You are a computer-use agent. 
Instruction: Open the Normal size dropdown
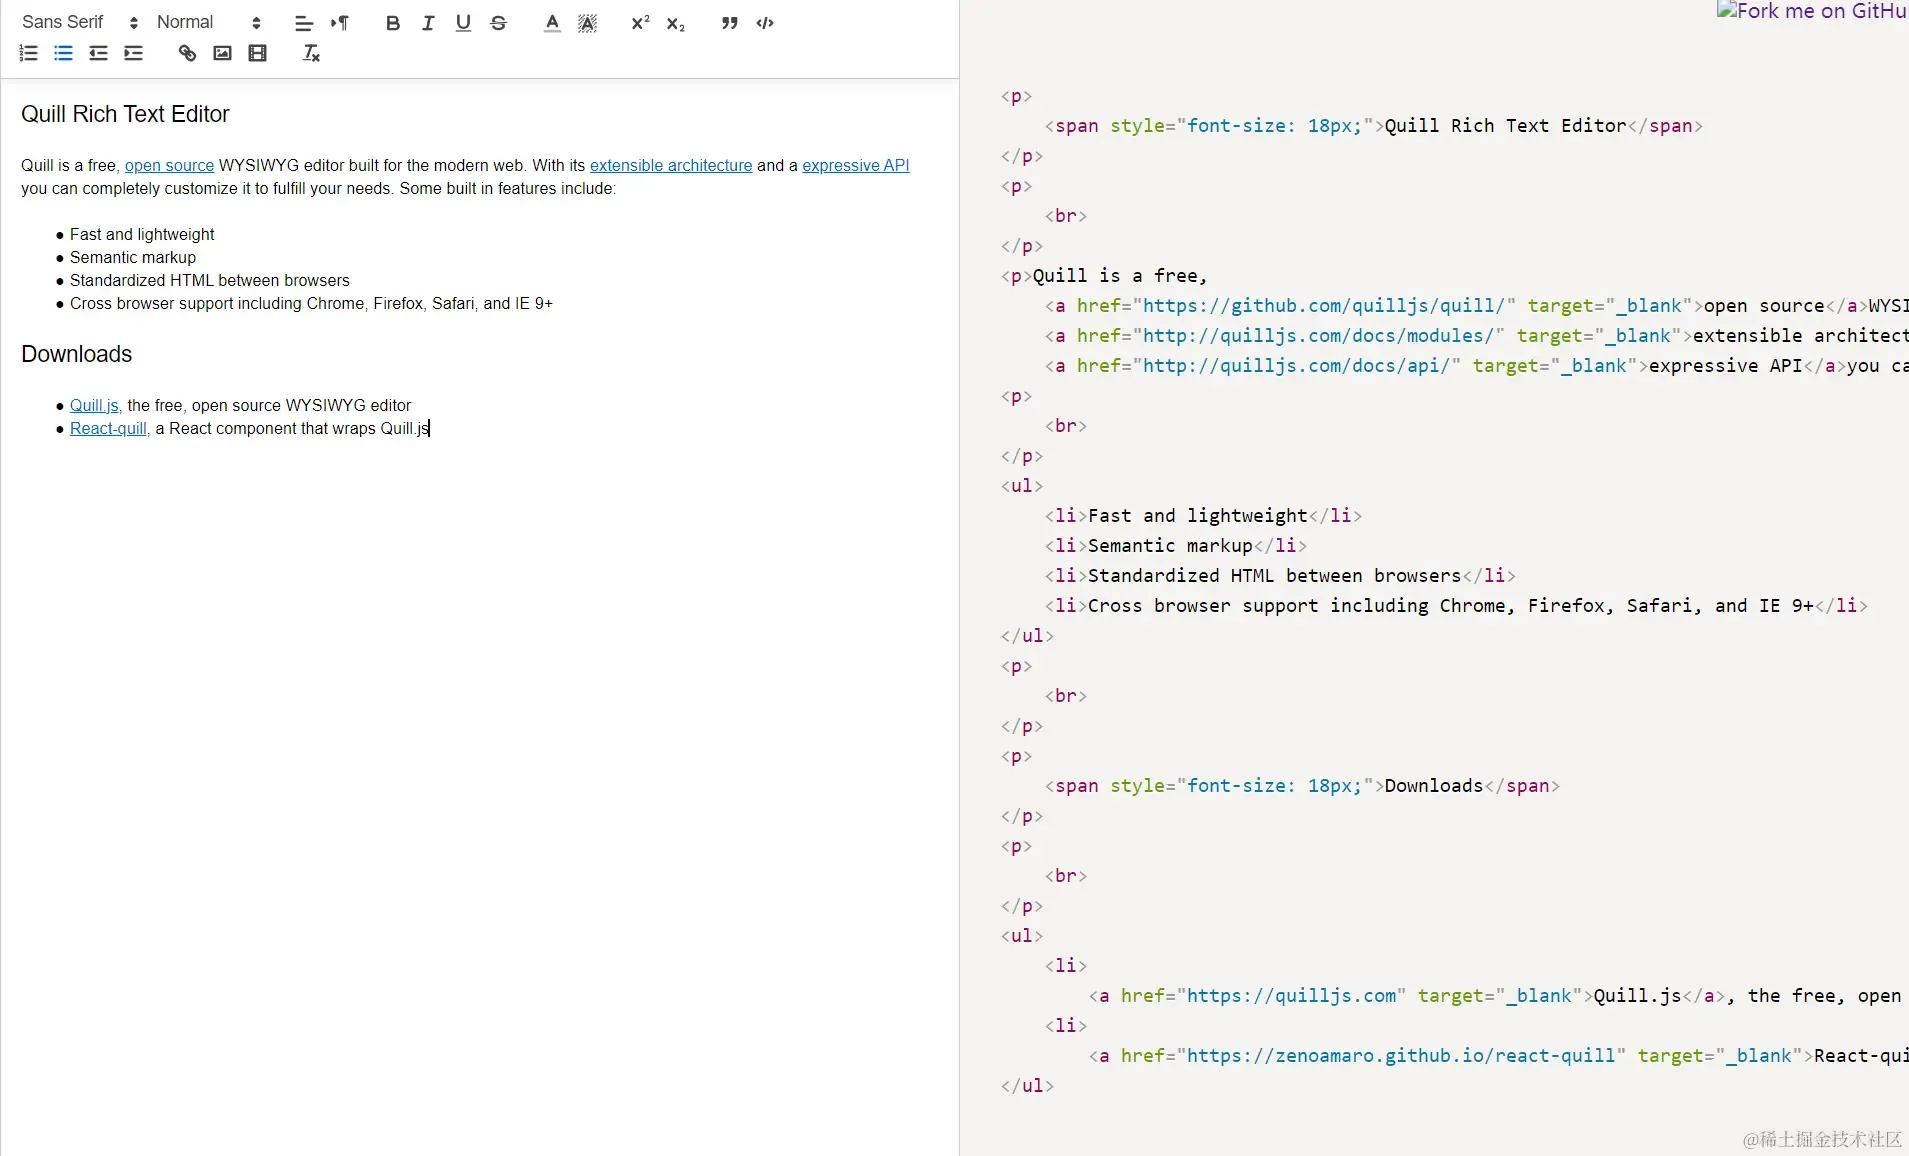point(209,22)
